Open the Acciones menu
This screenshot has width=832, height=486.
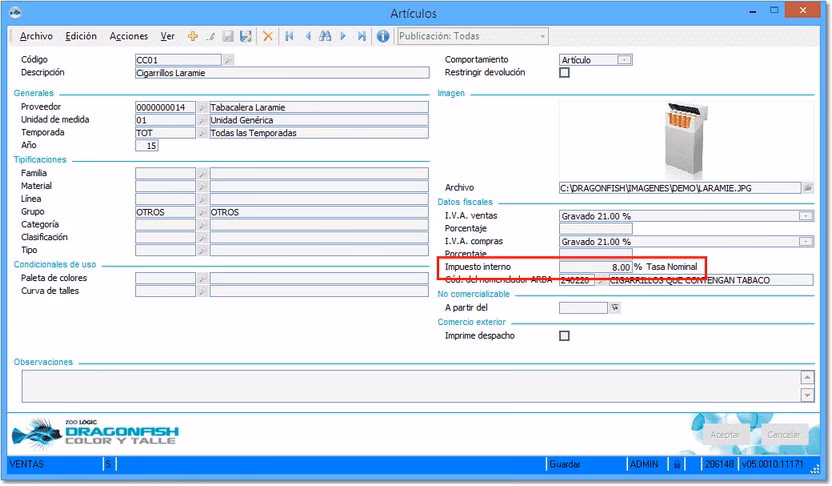point(128,36)
